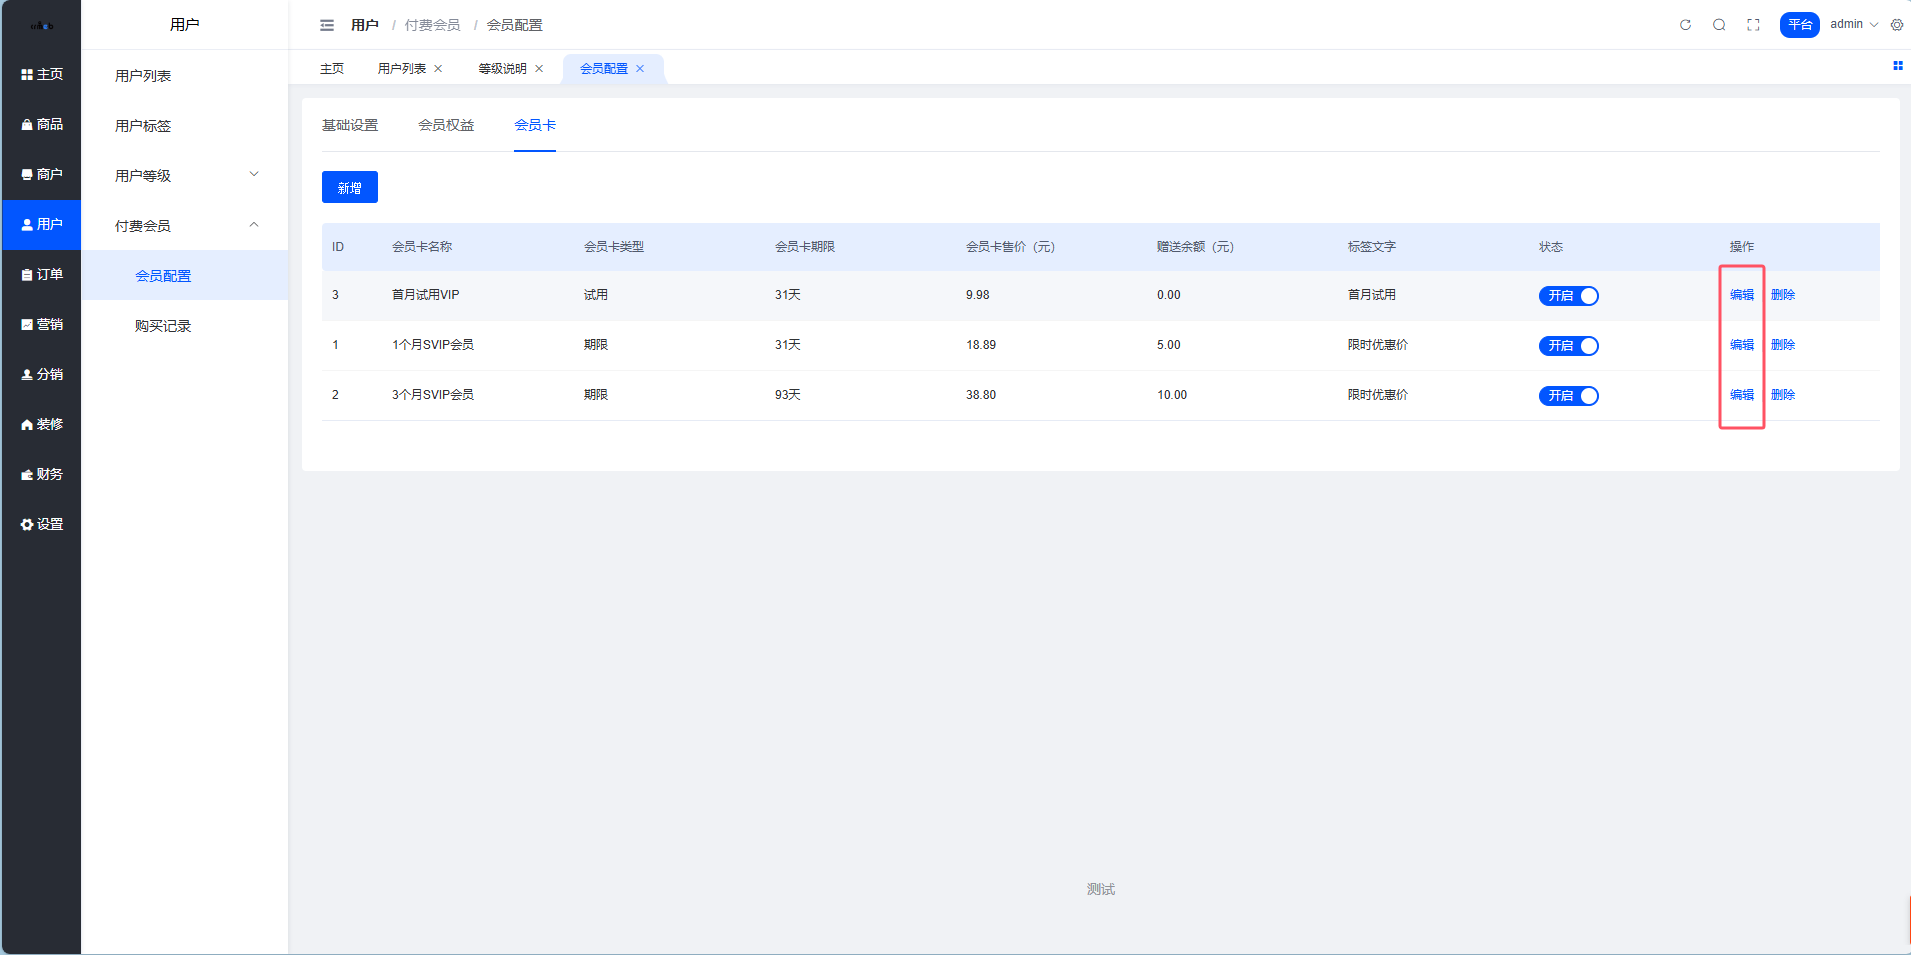Delete the 3个月SVIP会员 card

(1782, 395)
